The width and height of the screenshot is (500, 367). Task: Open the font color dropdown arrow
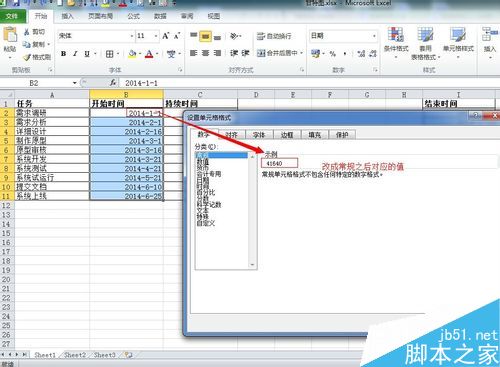click(157, 54)
